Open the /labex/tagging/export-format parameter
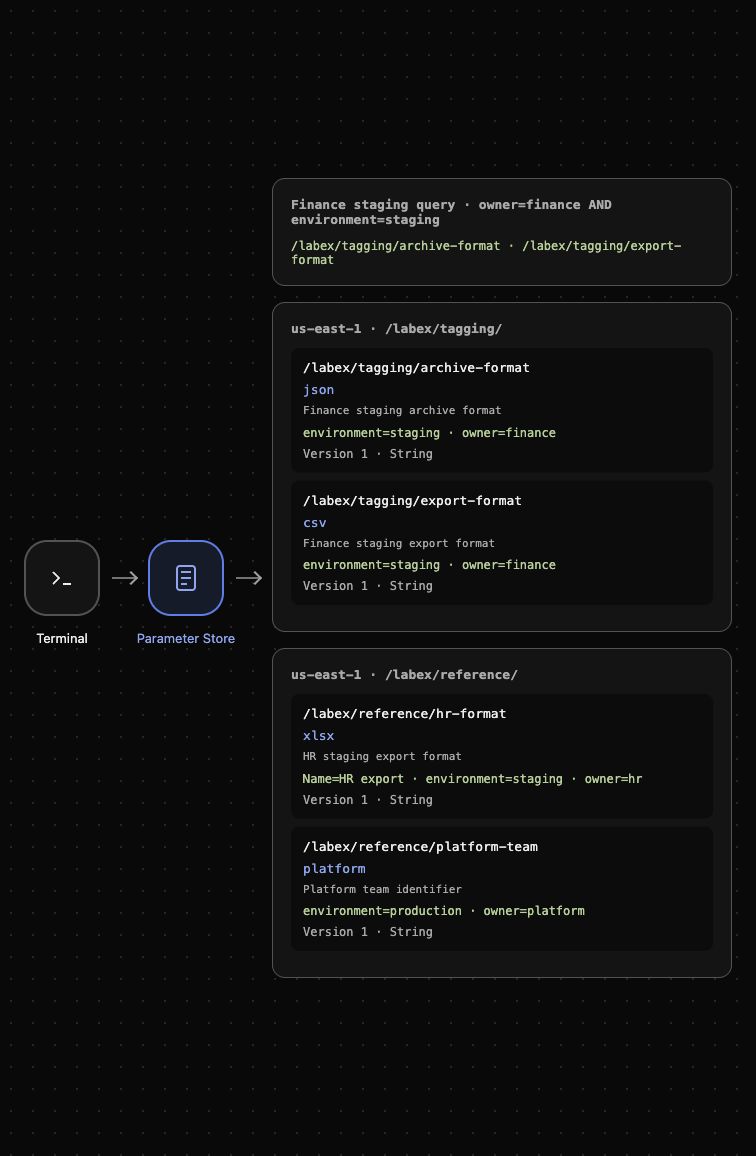 pyautogui.click(x=502, y=543)
